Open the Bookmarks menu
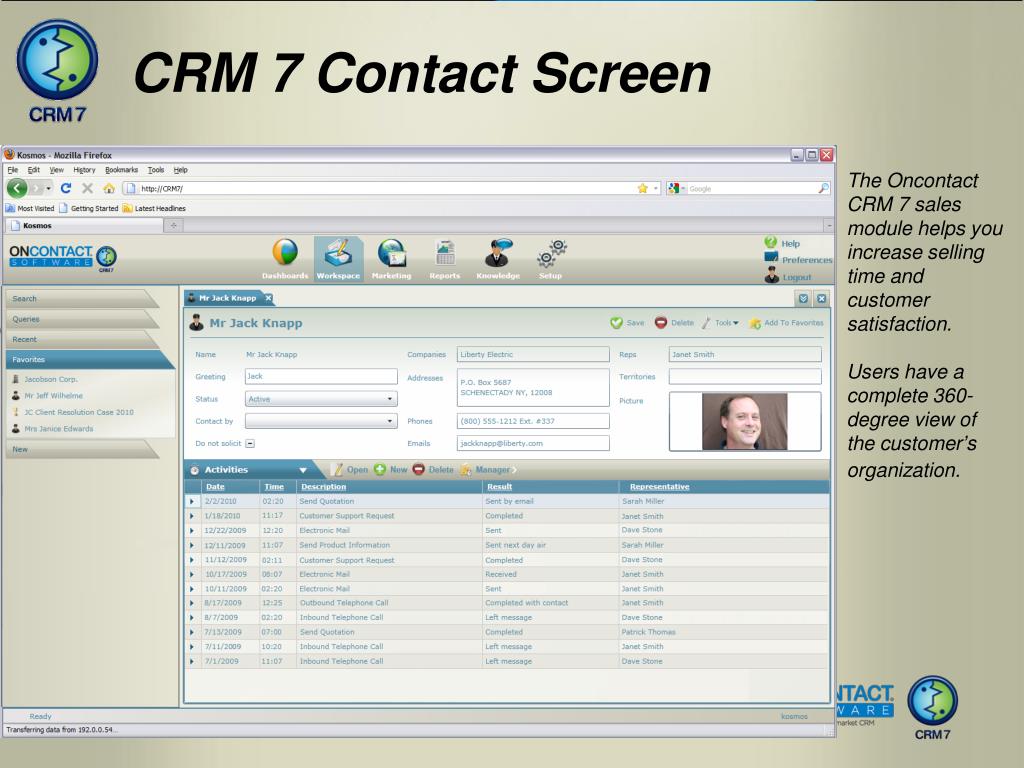The height and width of the screenshot is (768, 1024). click(x=121, y=170)
